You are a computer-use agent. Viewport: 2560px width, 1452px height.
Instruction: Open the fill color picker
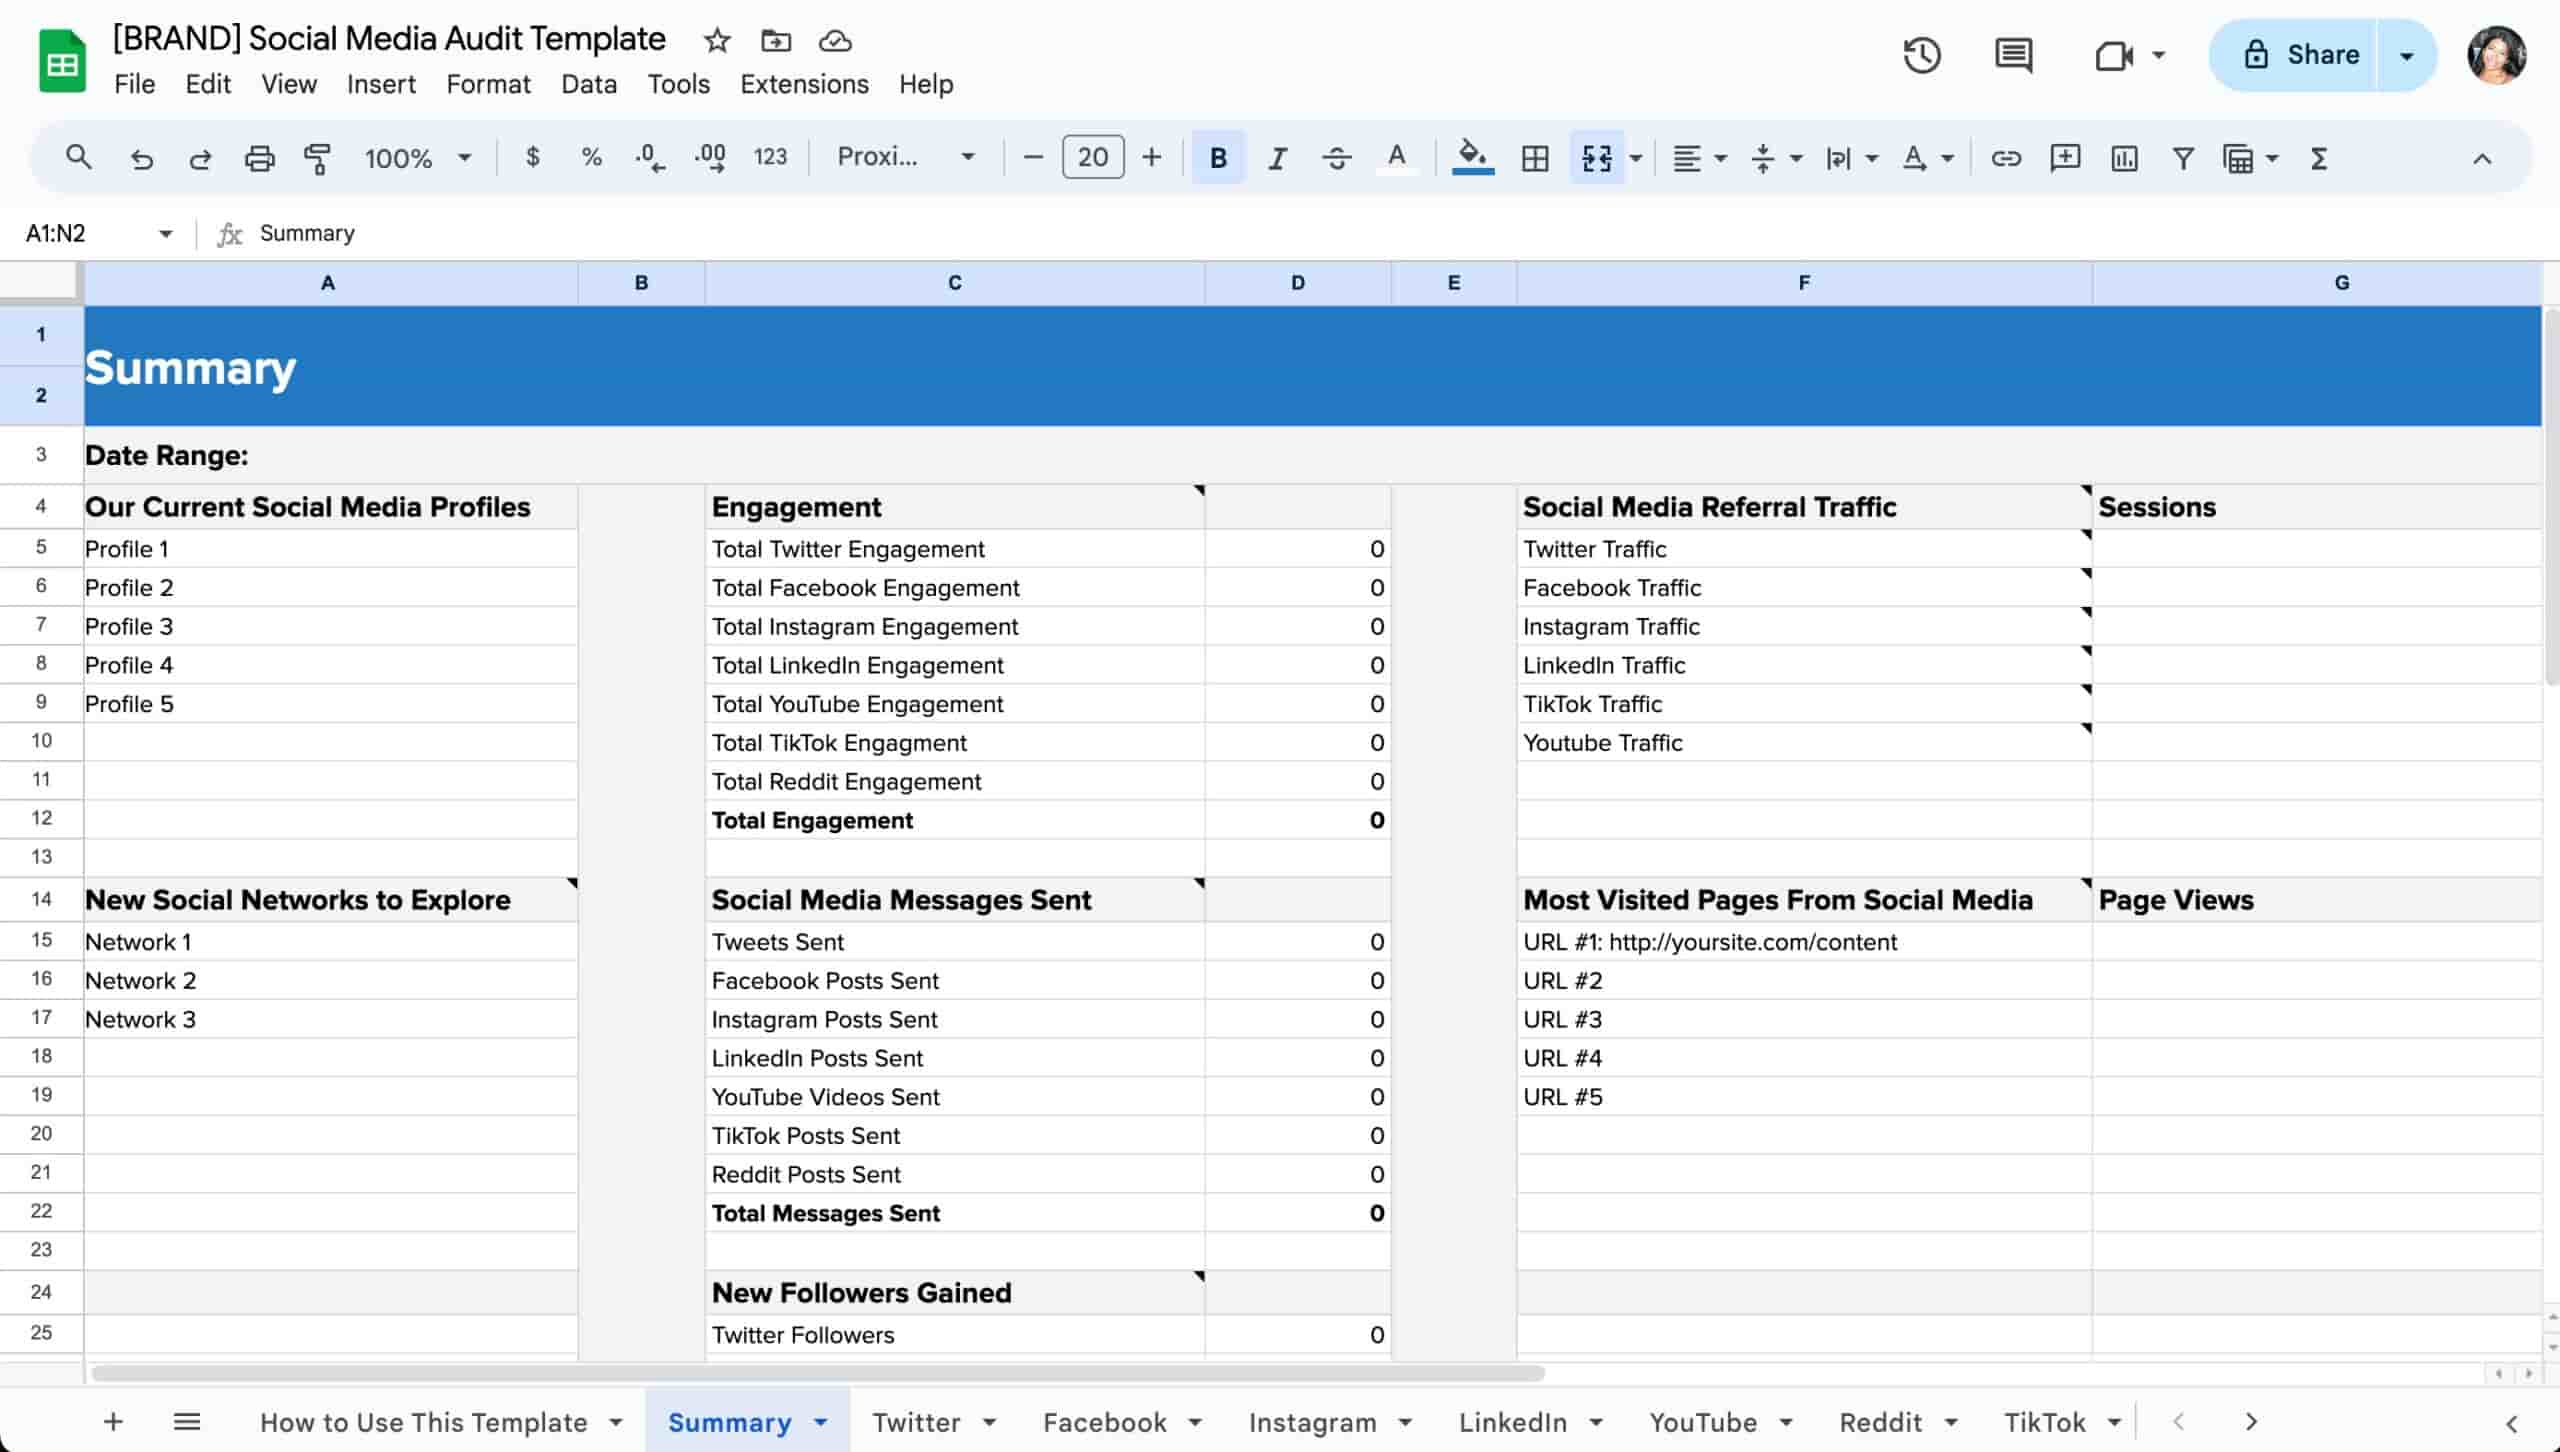point(1470,157)
